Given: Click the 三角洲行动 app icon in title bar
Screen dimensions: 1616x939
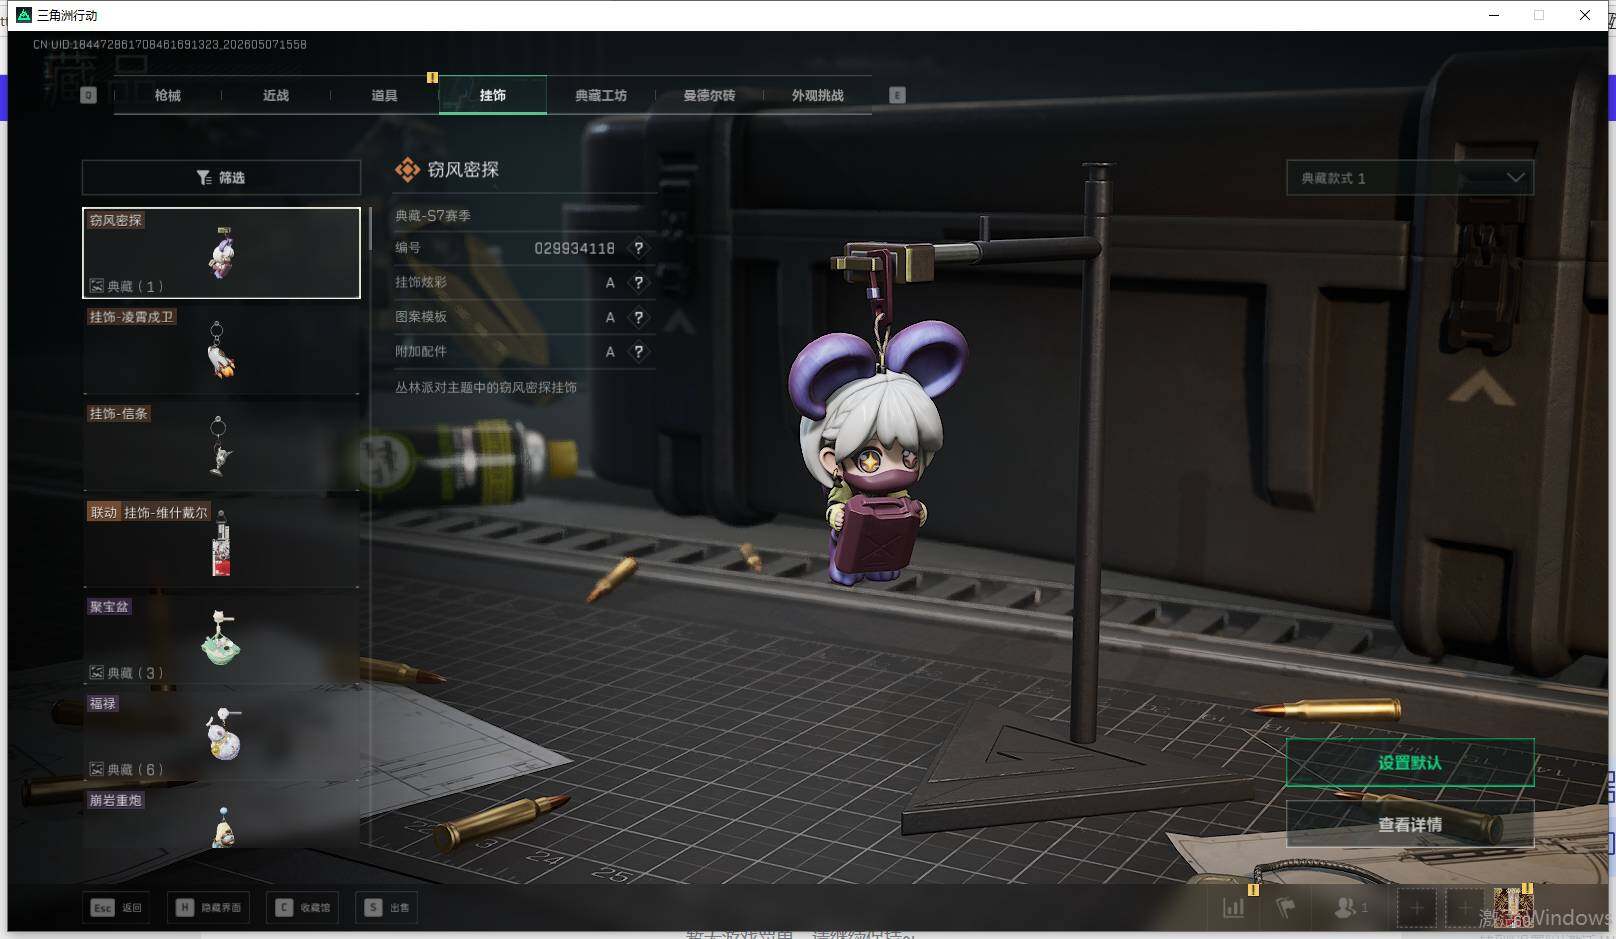Looking at the screenshot, I should (x=24, y=15).
